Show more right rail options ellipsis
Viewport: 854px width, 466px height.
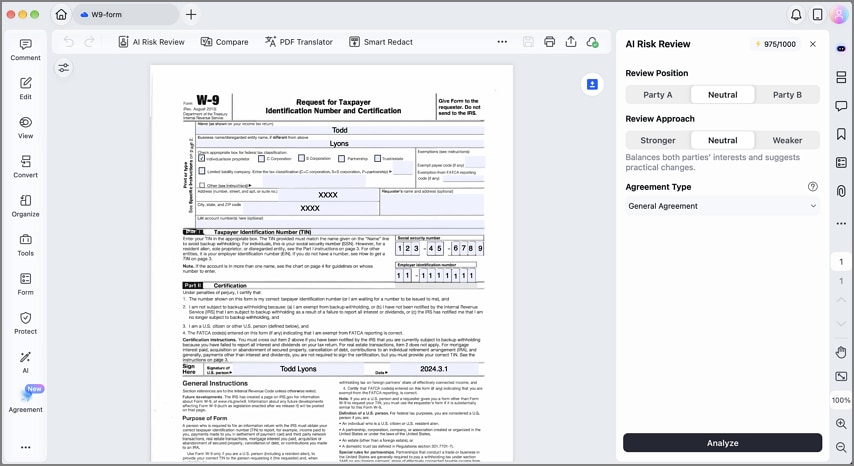coord(841,223)
